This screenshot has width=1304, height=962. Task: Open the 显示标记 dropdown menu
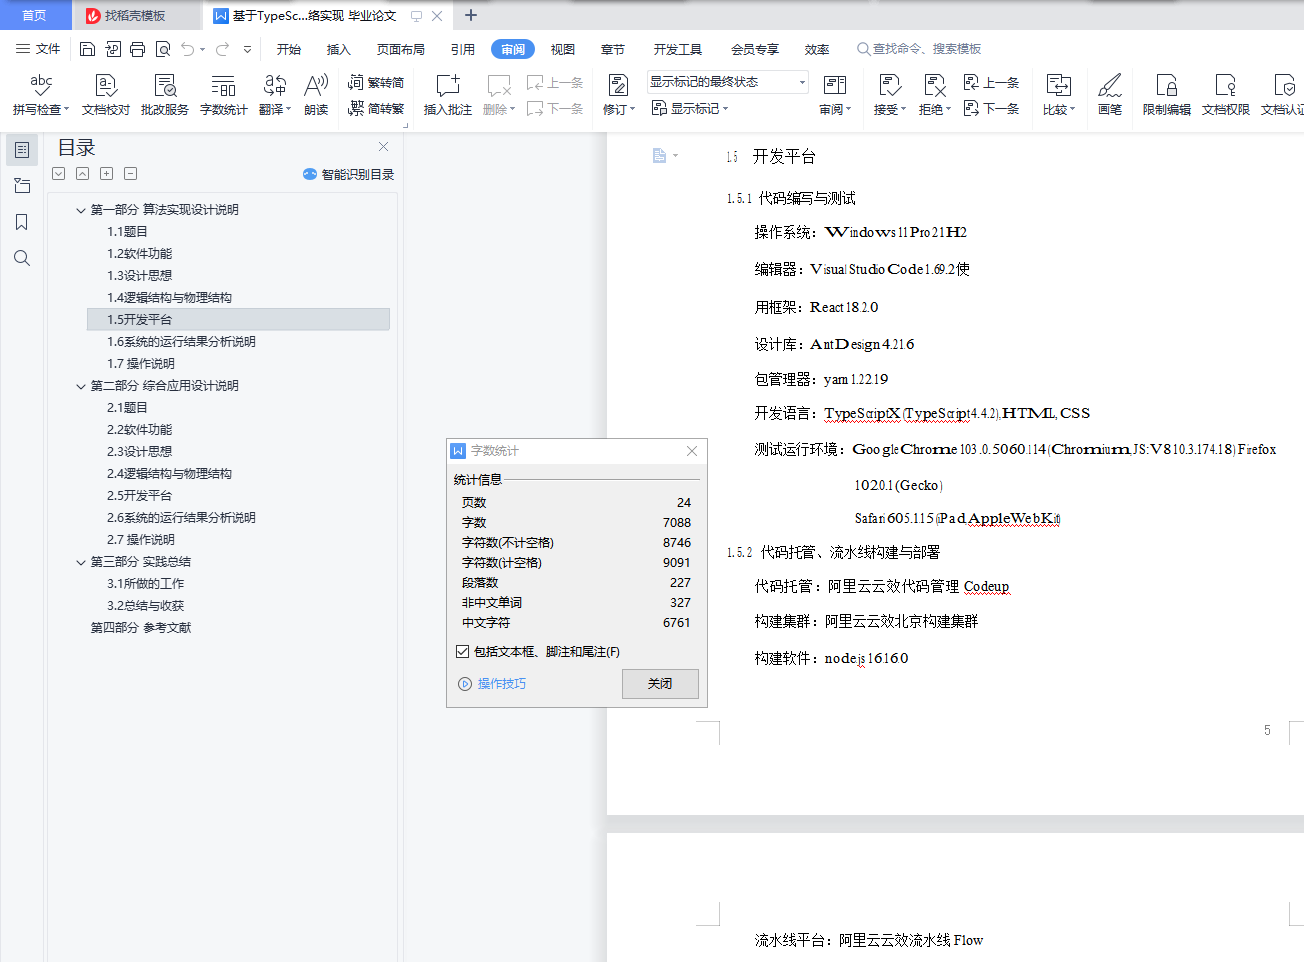(690, 108)
